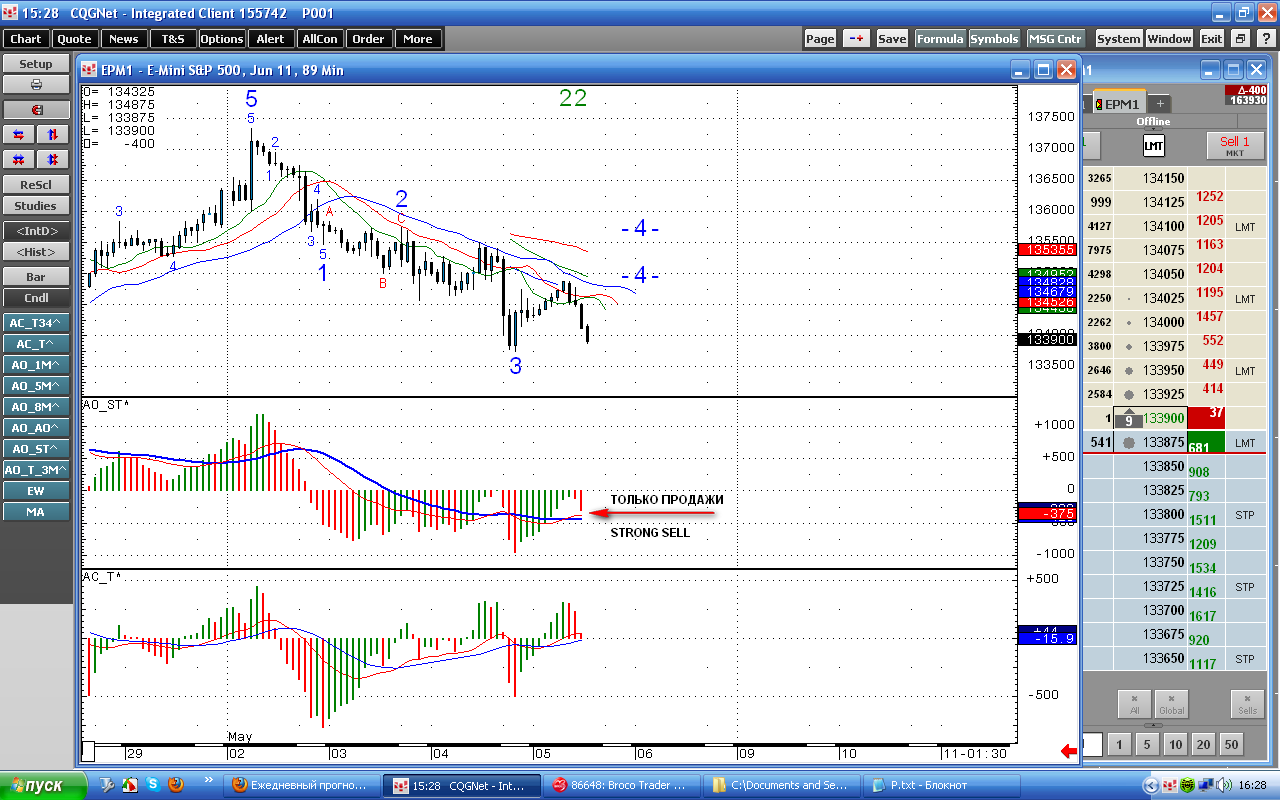Viewport: 1280px width, 800px height.
Task: Open the News menu item
Action: [x=124, y=39]
